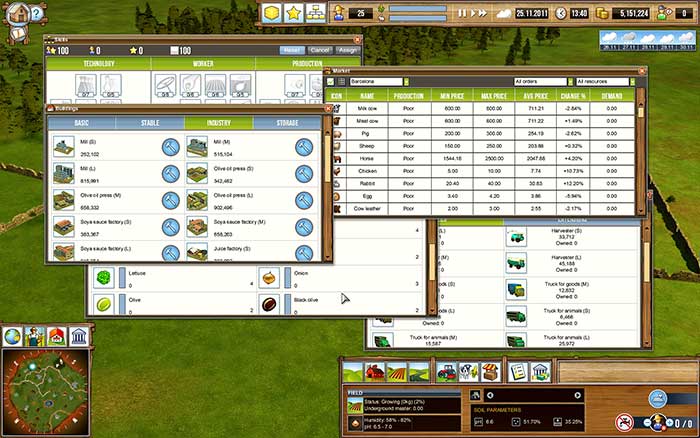
Task: Click build button for Mill (S) 252,102
Action: coord(171,147)
